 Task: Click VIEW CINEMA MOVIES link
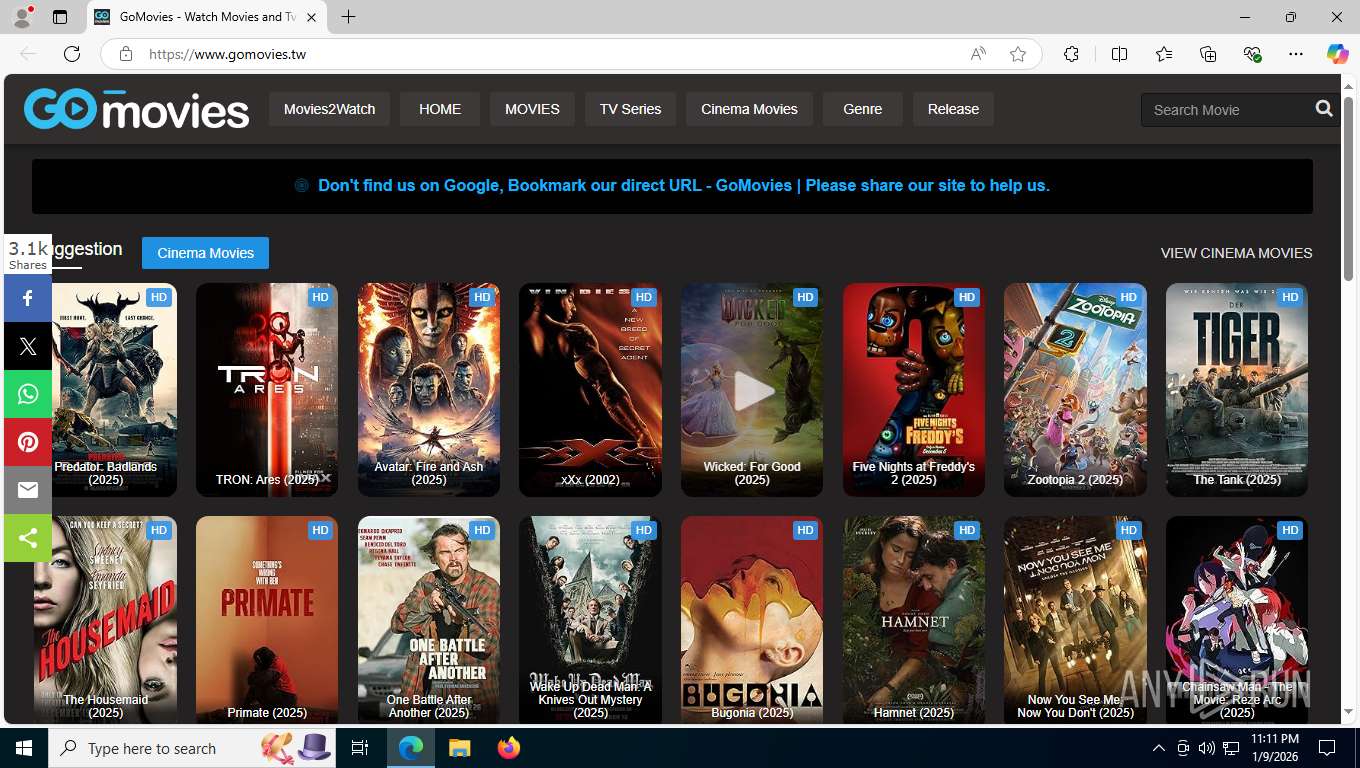click(1236, 253)
